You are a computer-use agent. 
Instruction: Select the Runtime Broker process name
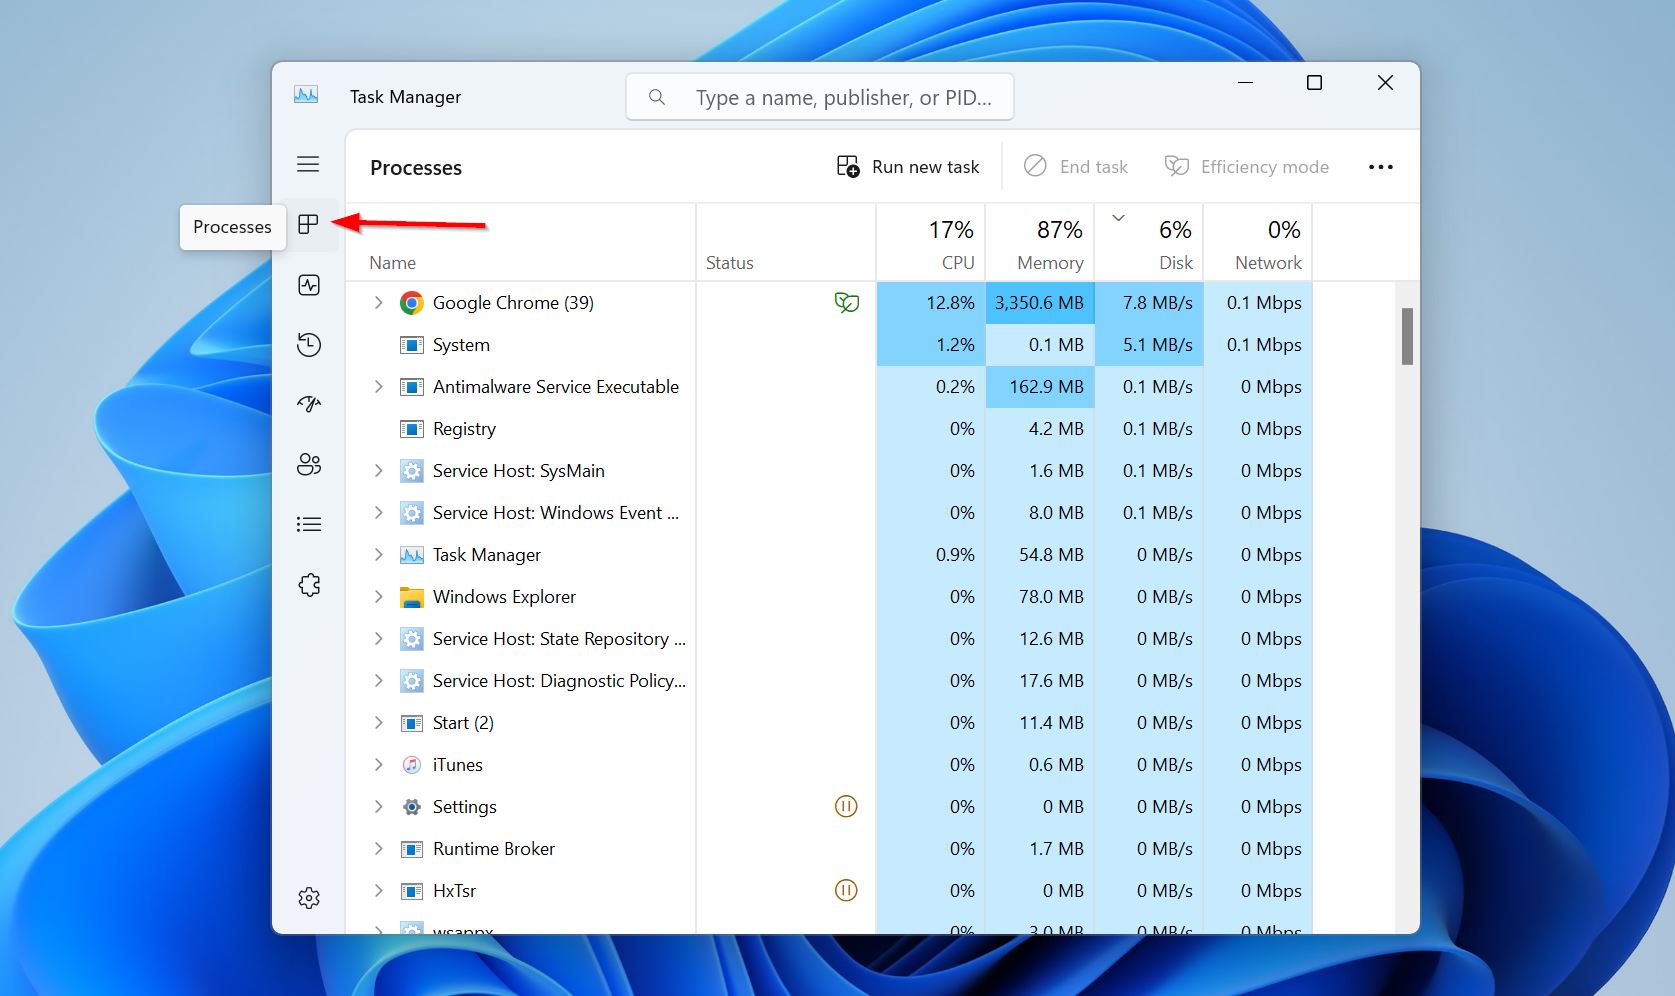[494, 849]
